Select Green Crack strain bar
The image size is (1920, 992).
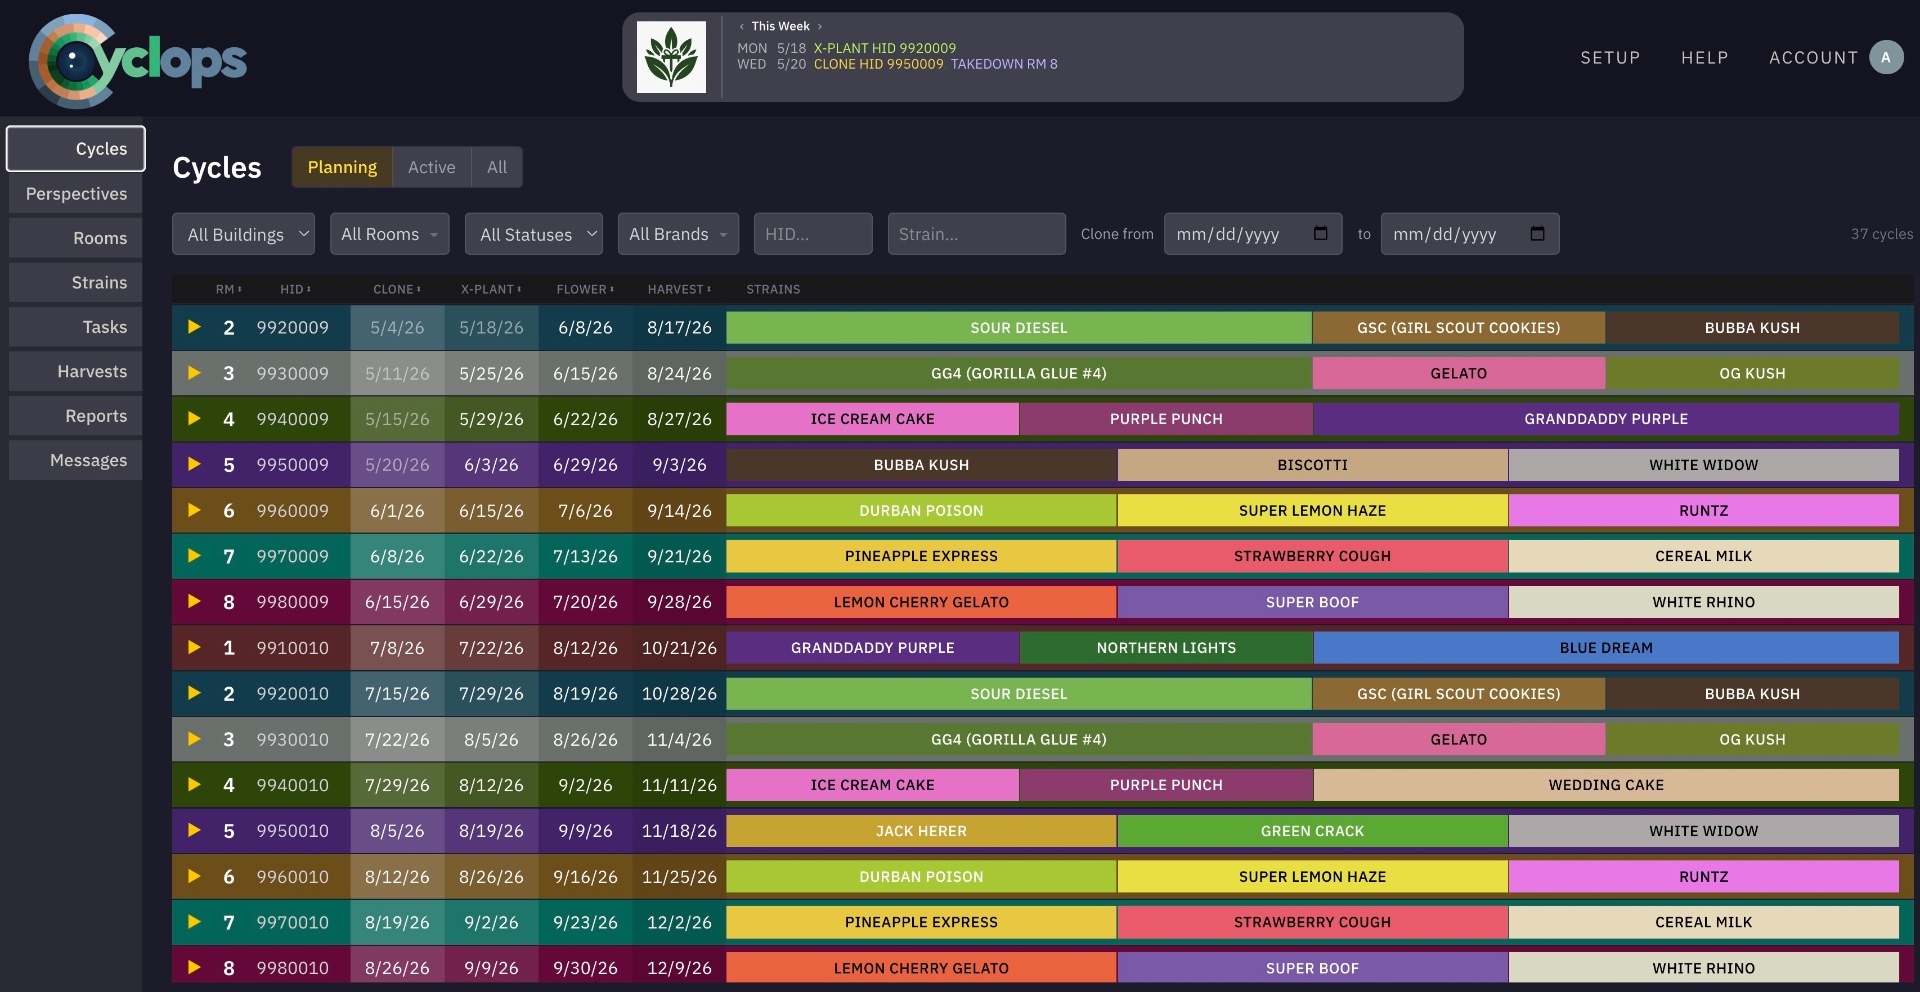click(x=1313, y=830)
